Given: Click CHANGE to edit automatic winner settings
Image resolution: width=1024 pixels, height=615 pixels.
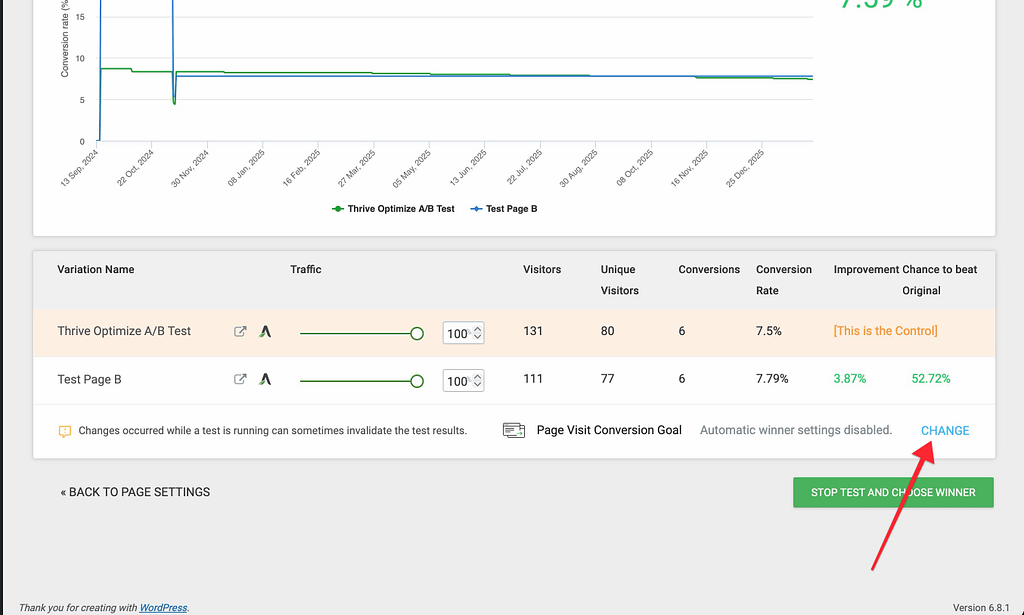Looking at the screenshot, I should coord(945,430).
